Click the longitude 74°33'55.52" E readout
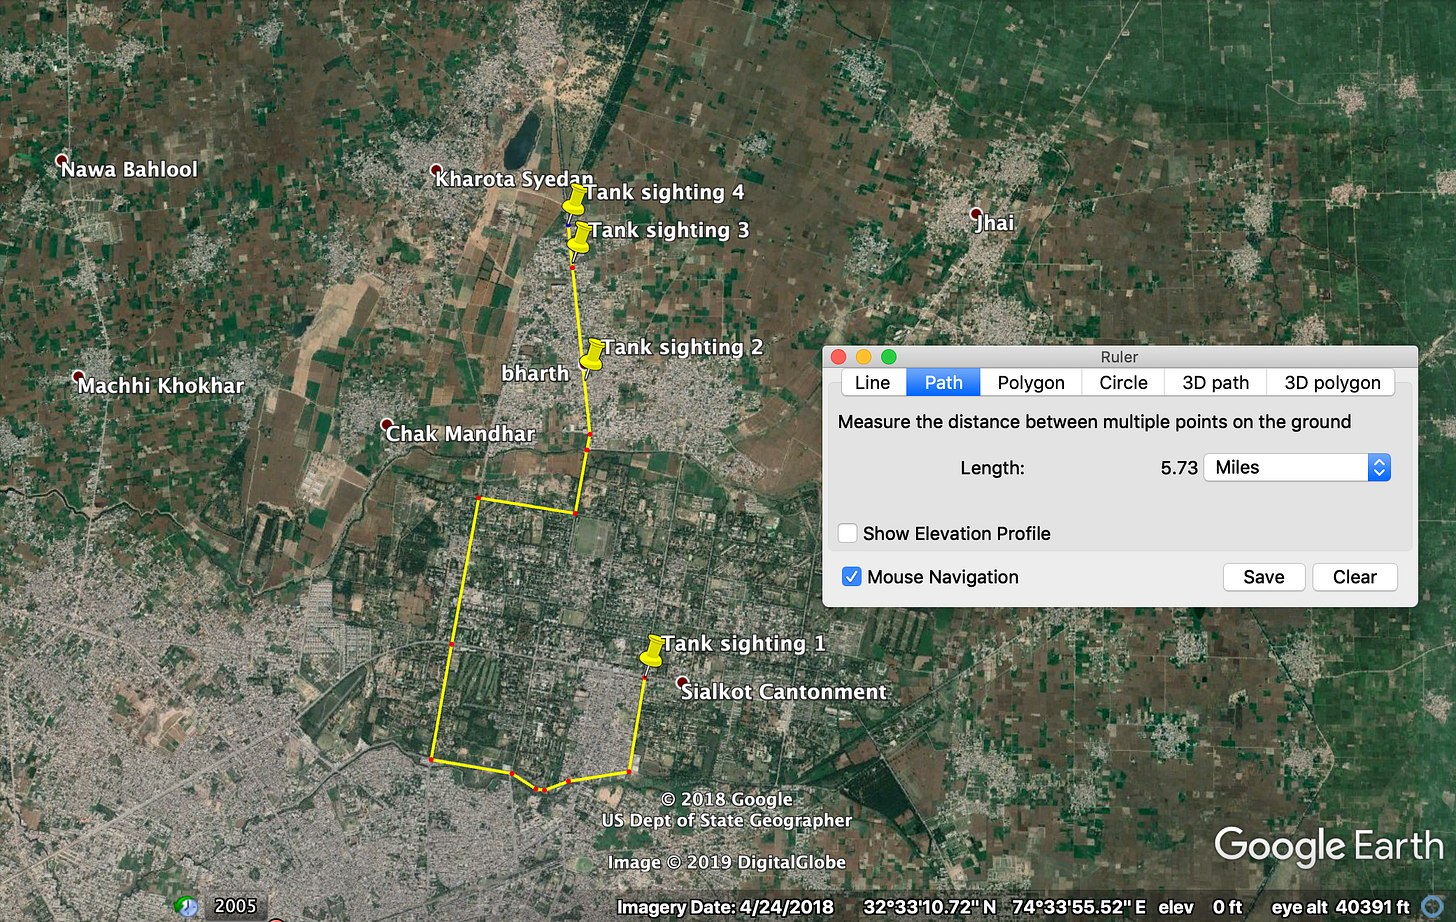Screen dimensions: 1456x922 pos(1079,907)
